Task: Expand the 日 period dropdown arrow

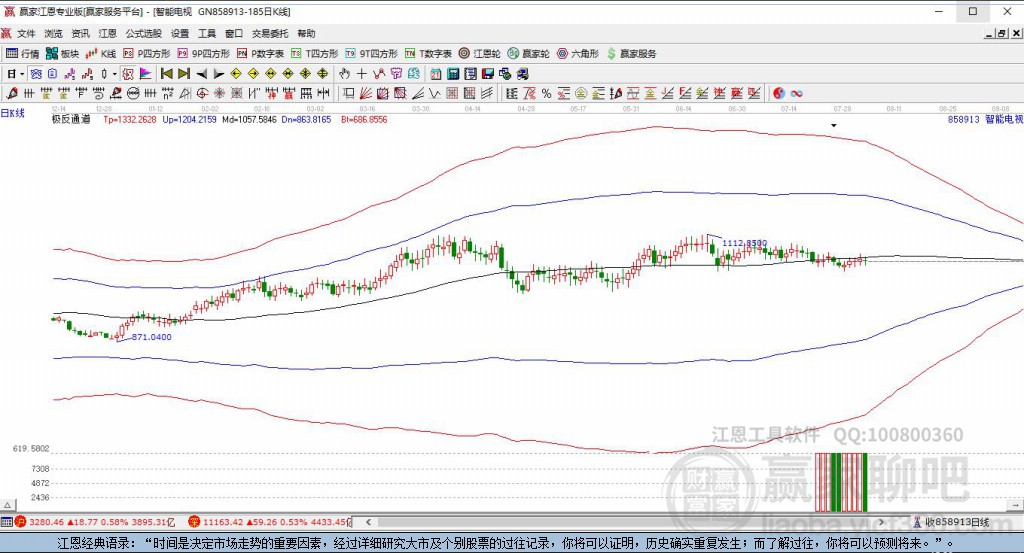Action: click(x=22, y=74)
